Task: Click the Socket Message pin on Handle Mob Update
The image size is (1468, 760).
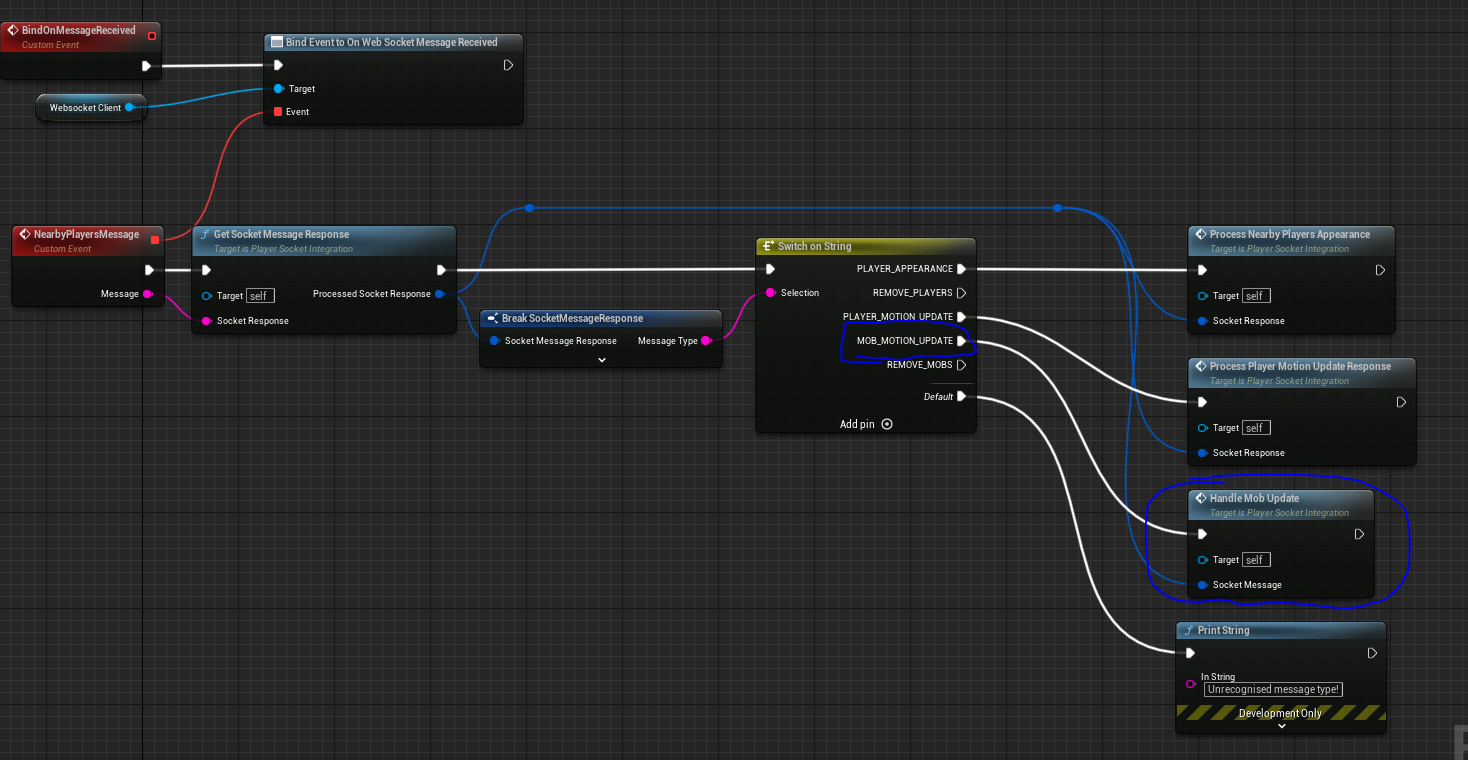Action: pos(1202,585)
